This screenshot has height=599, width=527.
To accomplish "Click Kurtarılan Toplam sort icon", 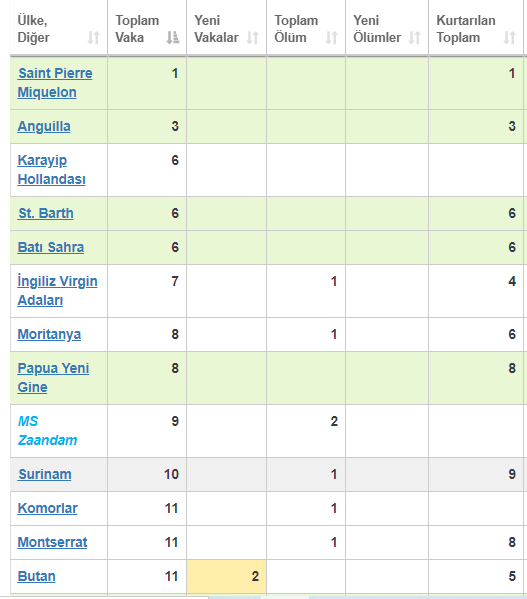I will point(509,37).
